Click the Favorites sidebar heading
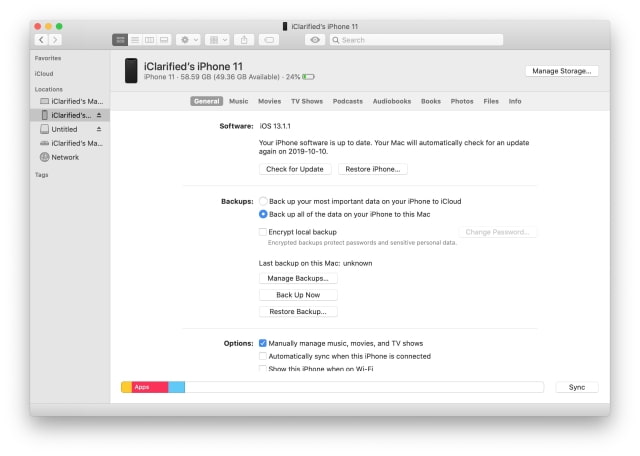640x456 pixels. [48, 58]
